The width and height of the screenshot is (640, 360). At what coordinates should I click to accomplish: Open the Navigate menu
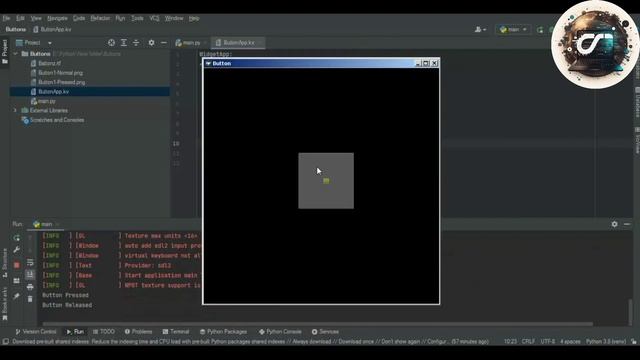click(x=57, y=18)
